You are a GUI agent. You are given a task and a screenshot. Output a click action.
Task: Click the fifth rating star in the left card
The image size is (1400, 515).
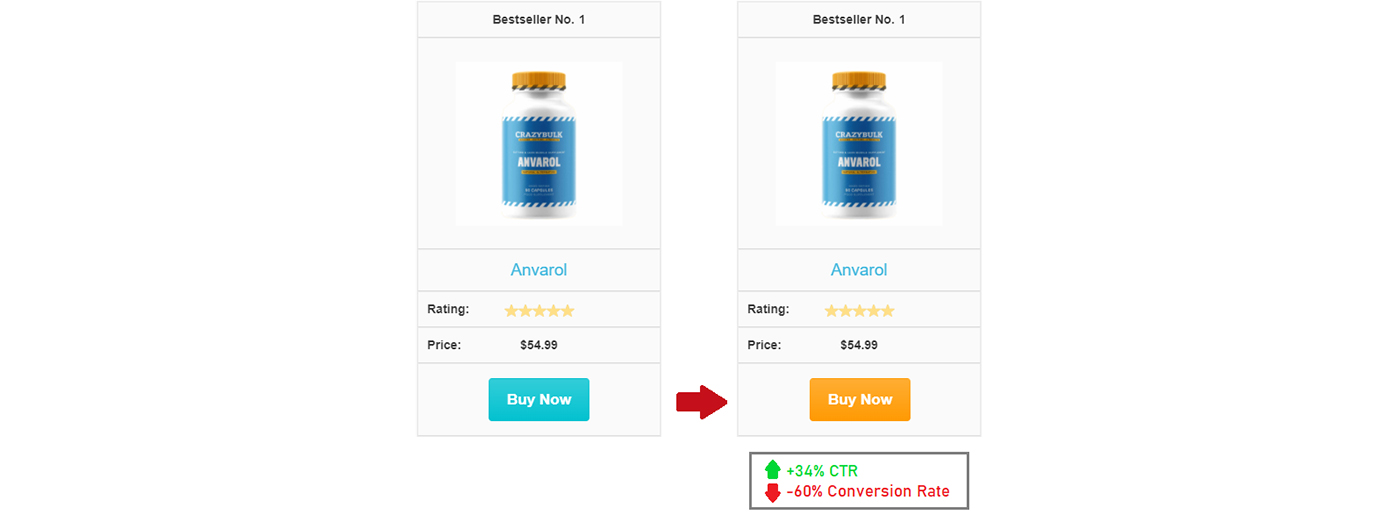567,311
